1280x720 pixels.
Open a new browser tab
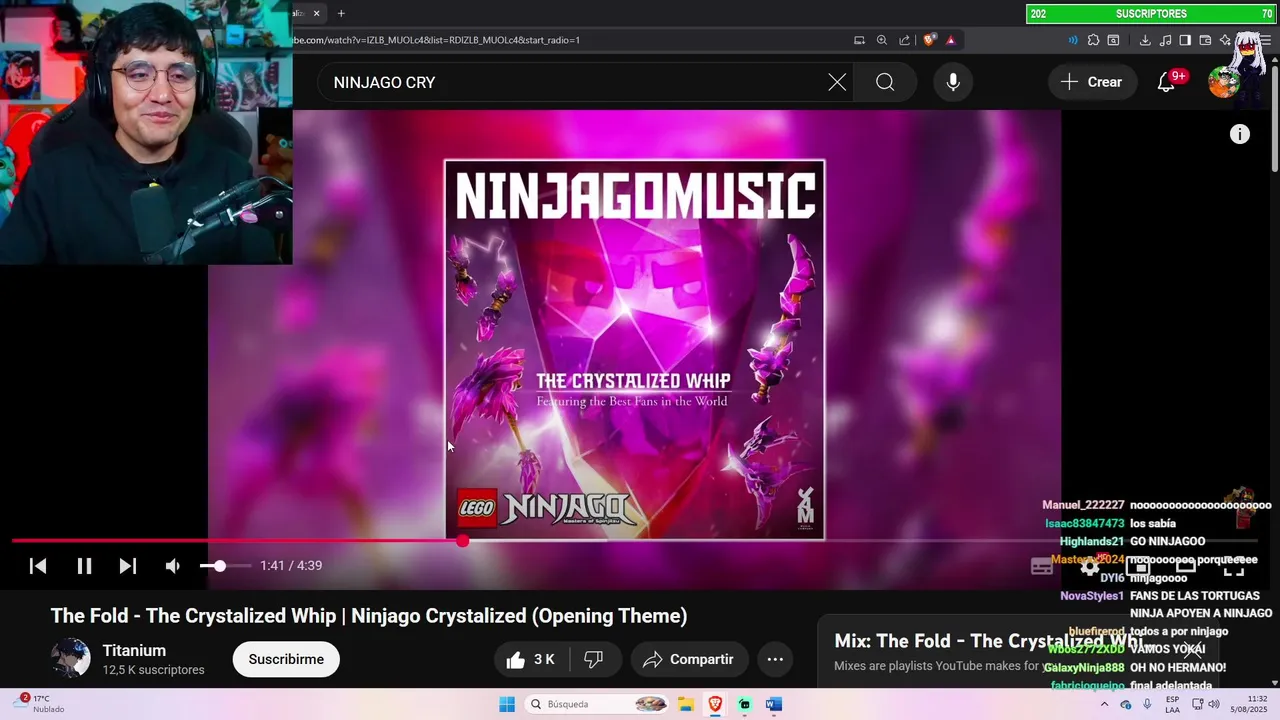pos(341,13)
